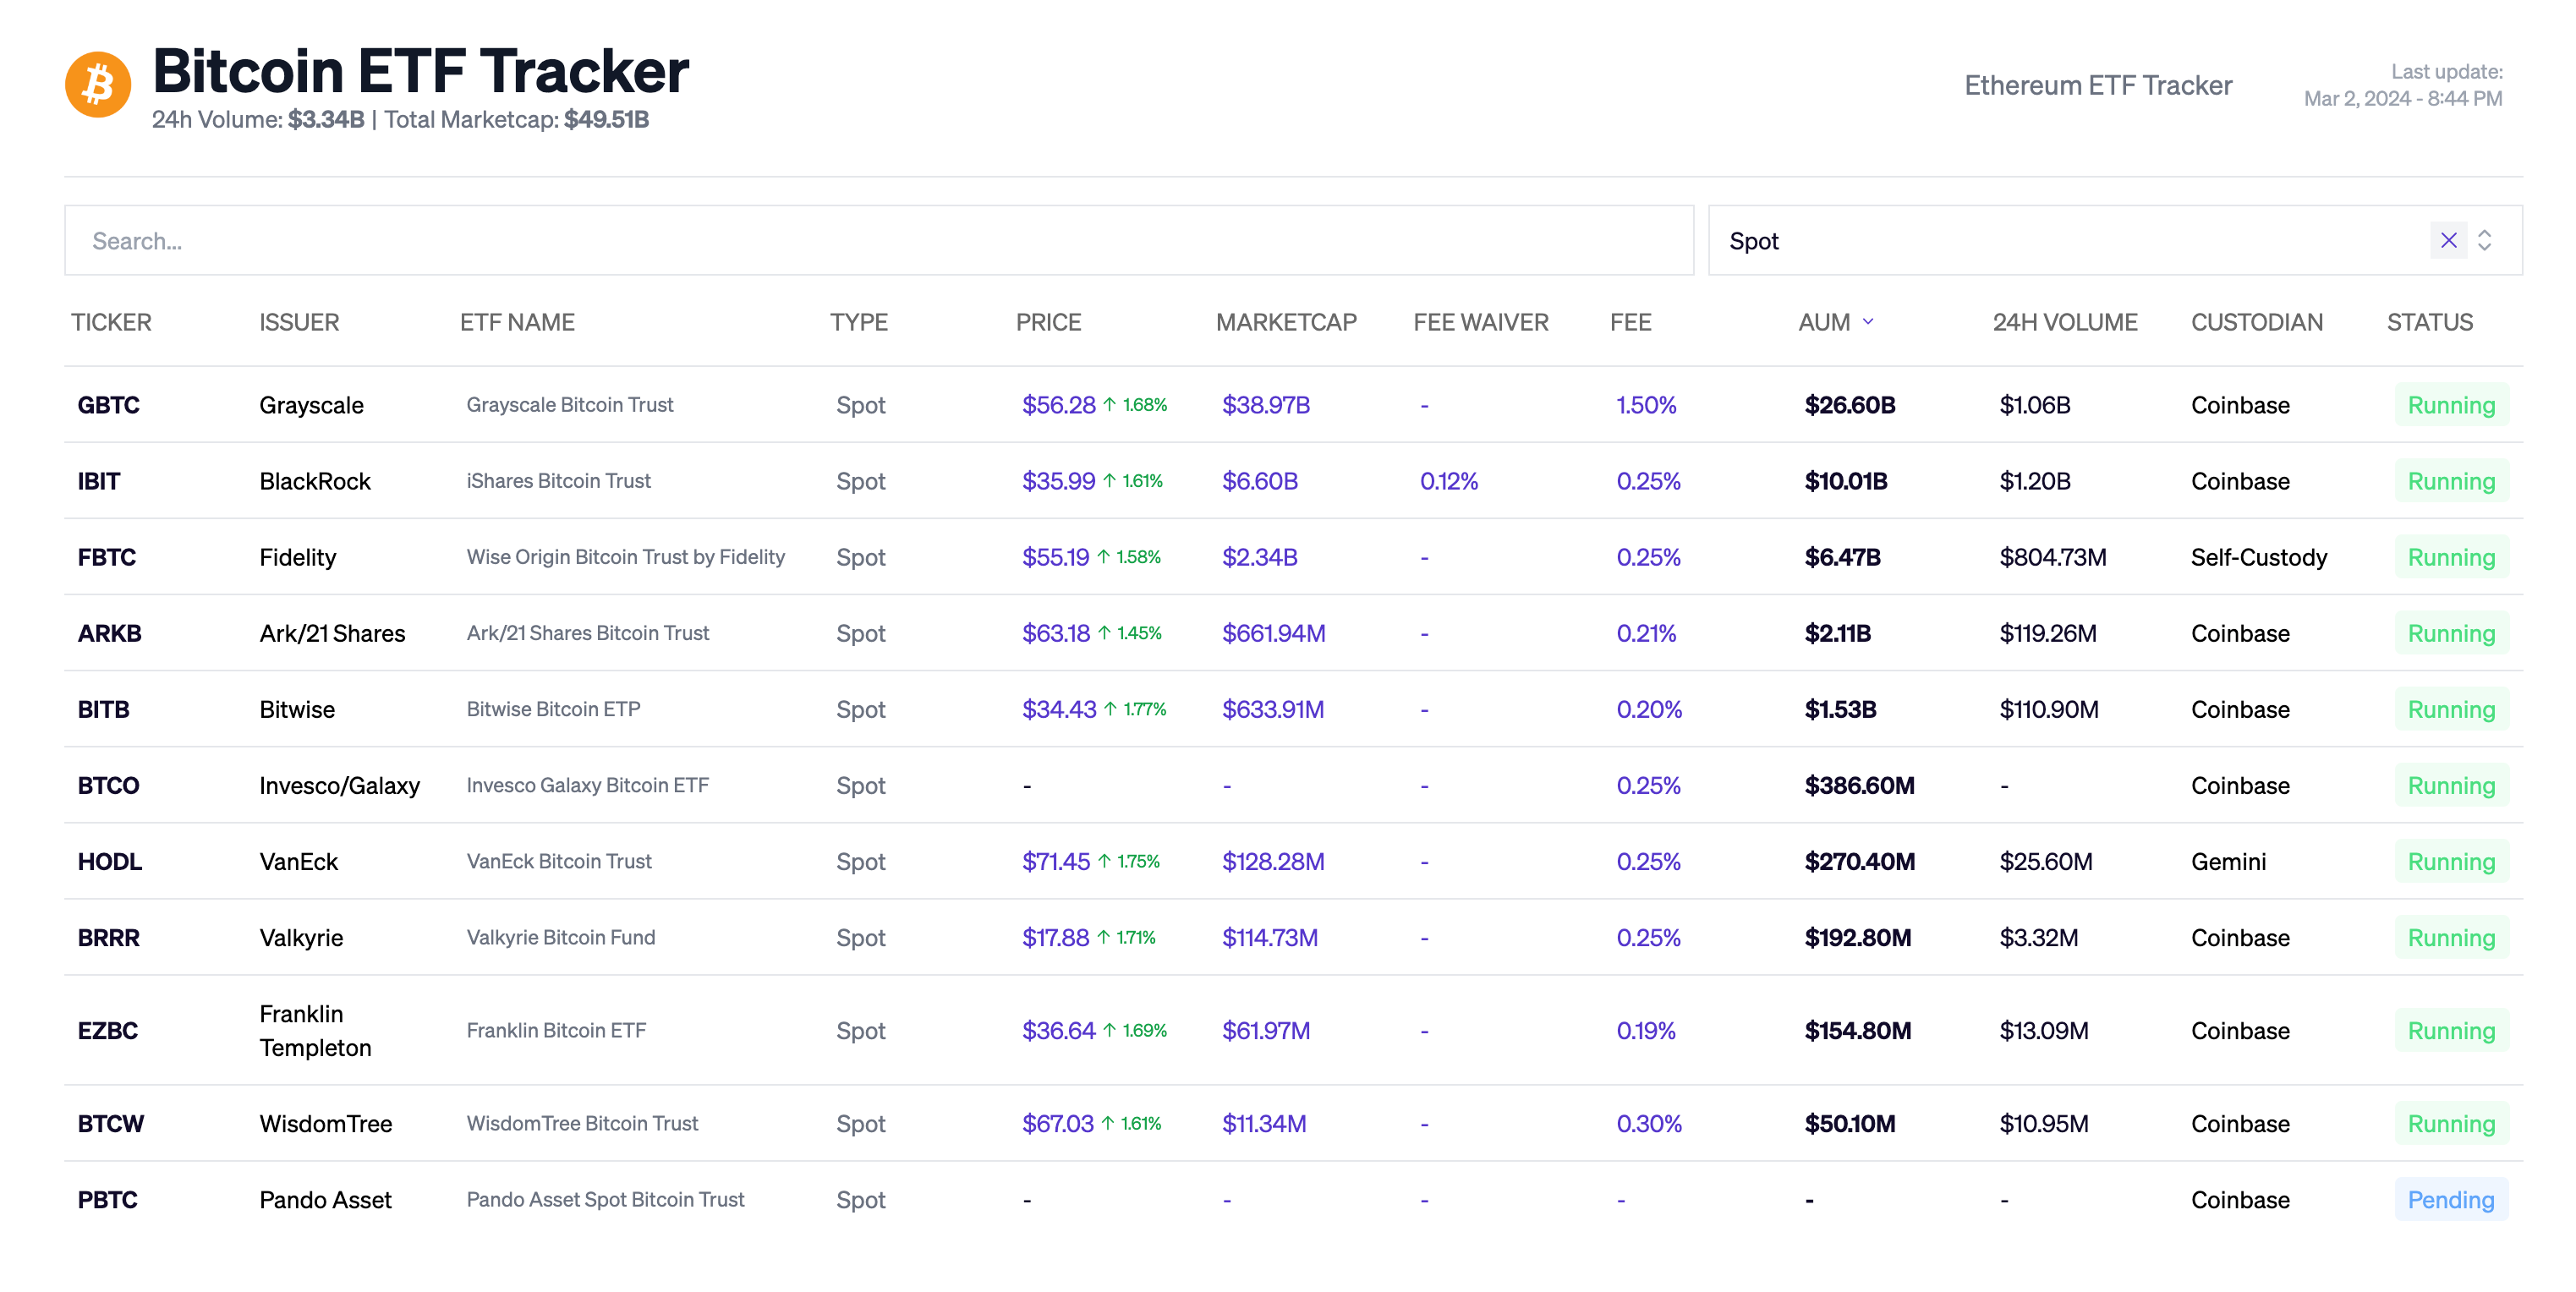
Task: Click Franklin Templeton issuer cell
Action: click(315, 1030)
